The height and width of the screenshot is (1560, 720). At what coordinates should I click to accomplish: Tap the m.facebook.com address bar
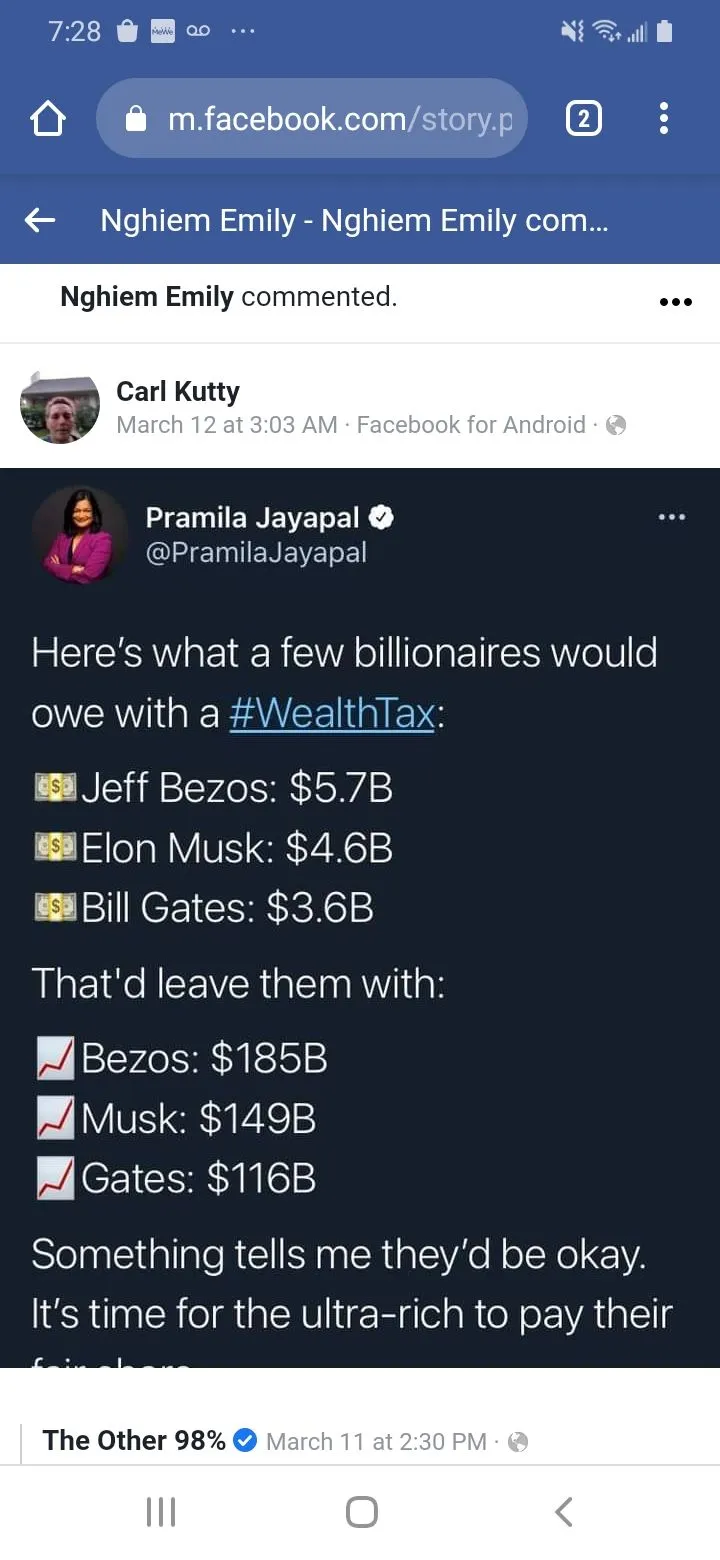pyautogui.click(x=340, y=120)
